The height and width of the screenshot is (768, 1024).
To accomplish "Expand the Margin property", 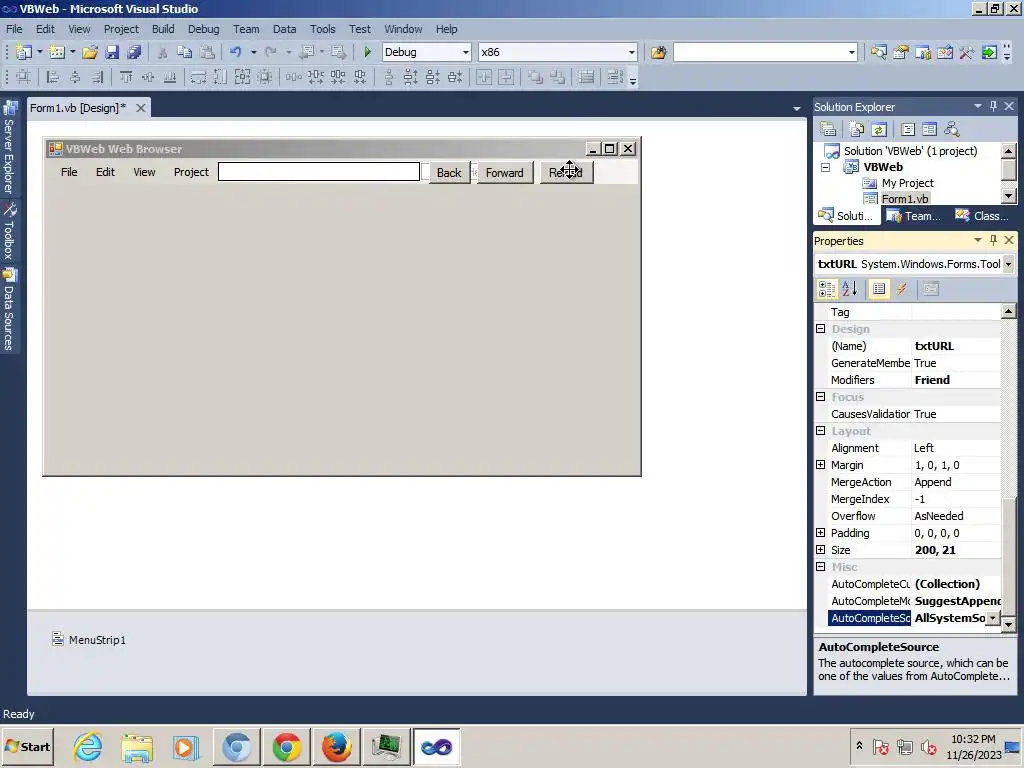I will point(821,465).
